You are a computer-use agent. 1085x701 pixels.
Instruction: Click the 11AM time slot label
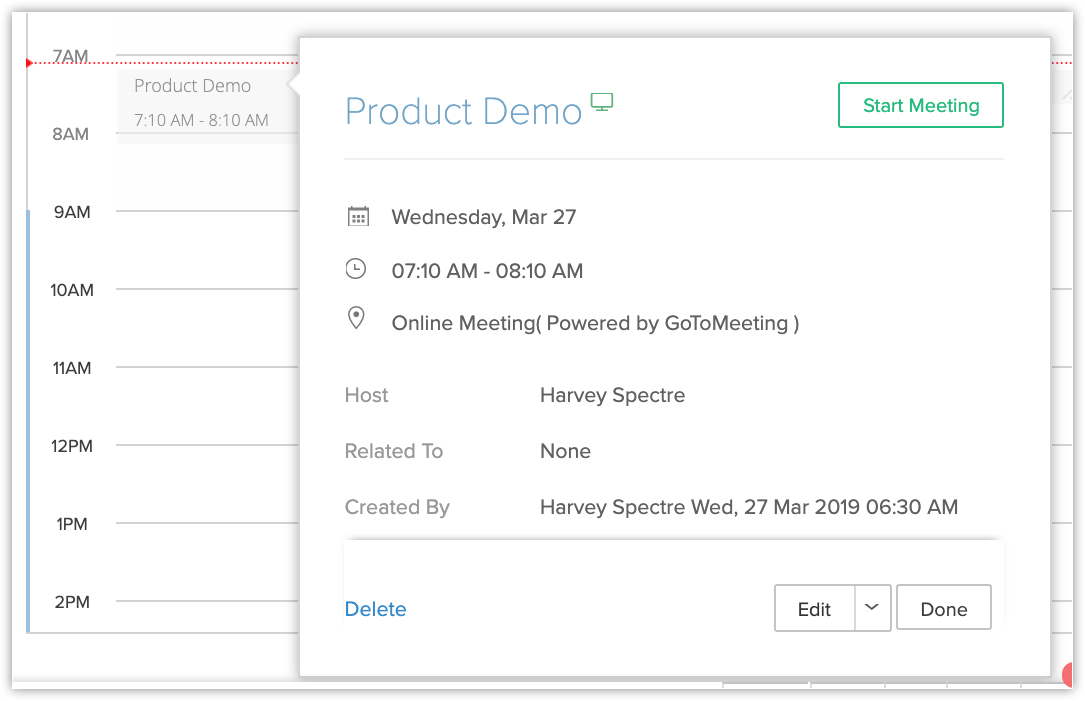pos(72,368)
